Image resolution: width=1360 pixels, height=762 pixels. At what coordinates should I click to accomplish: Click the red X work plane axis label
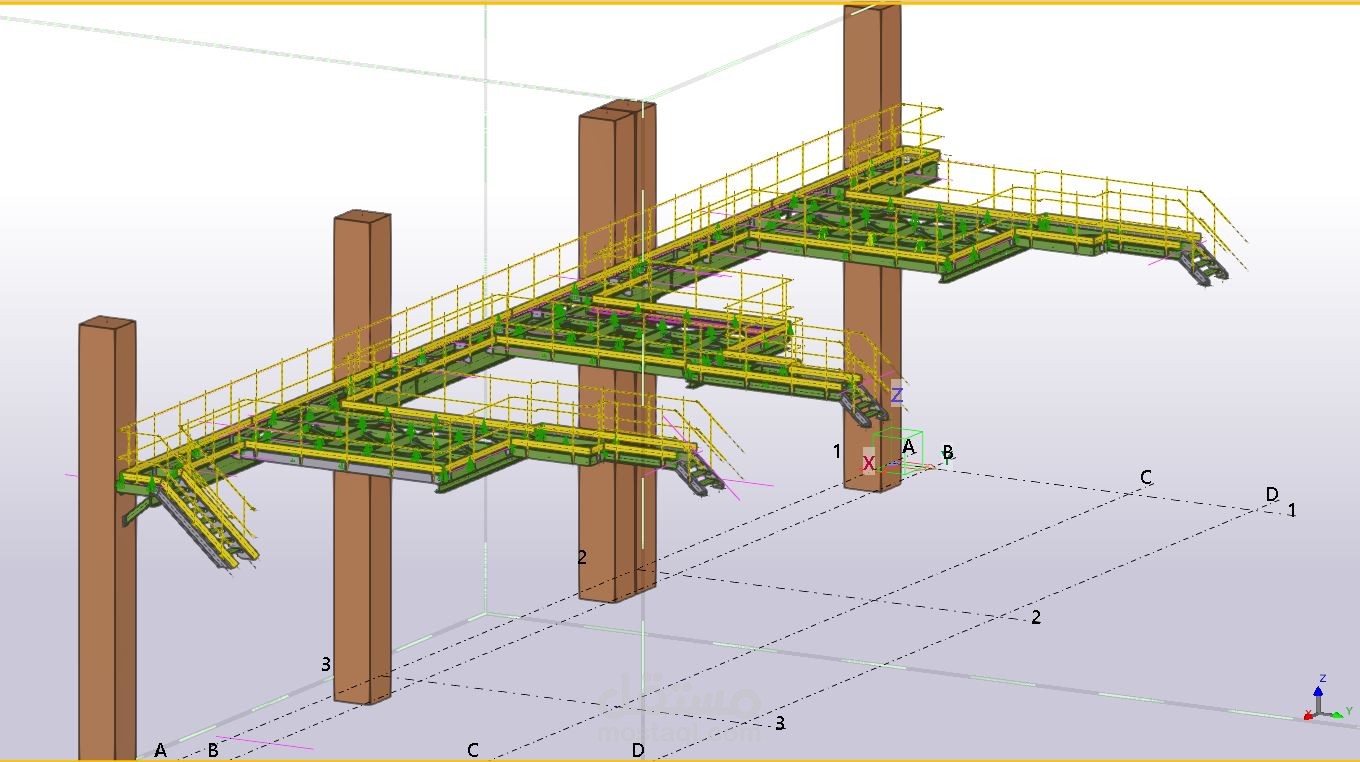point(868,464)
